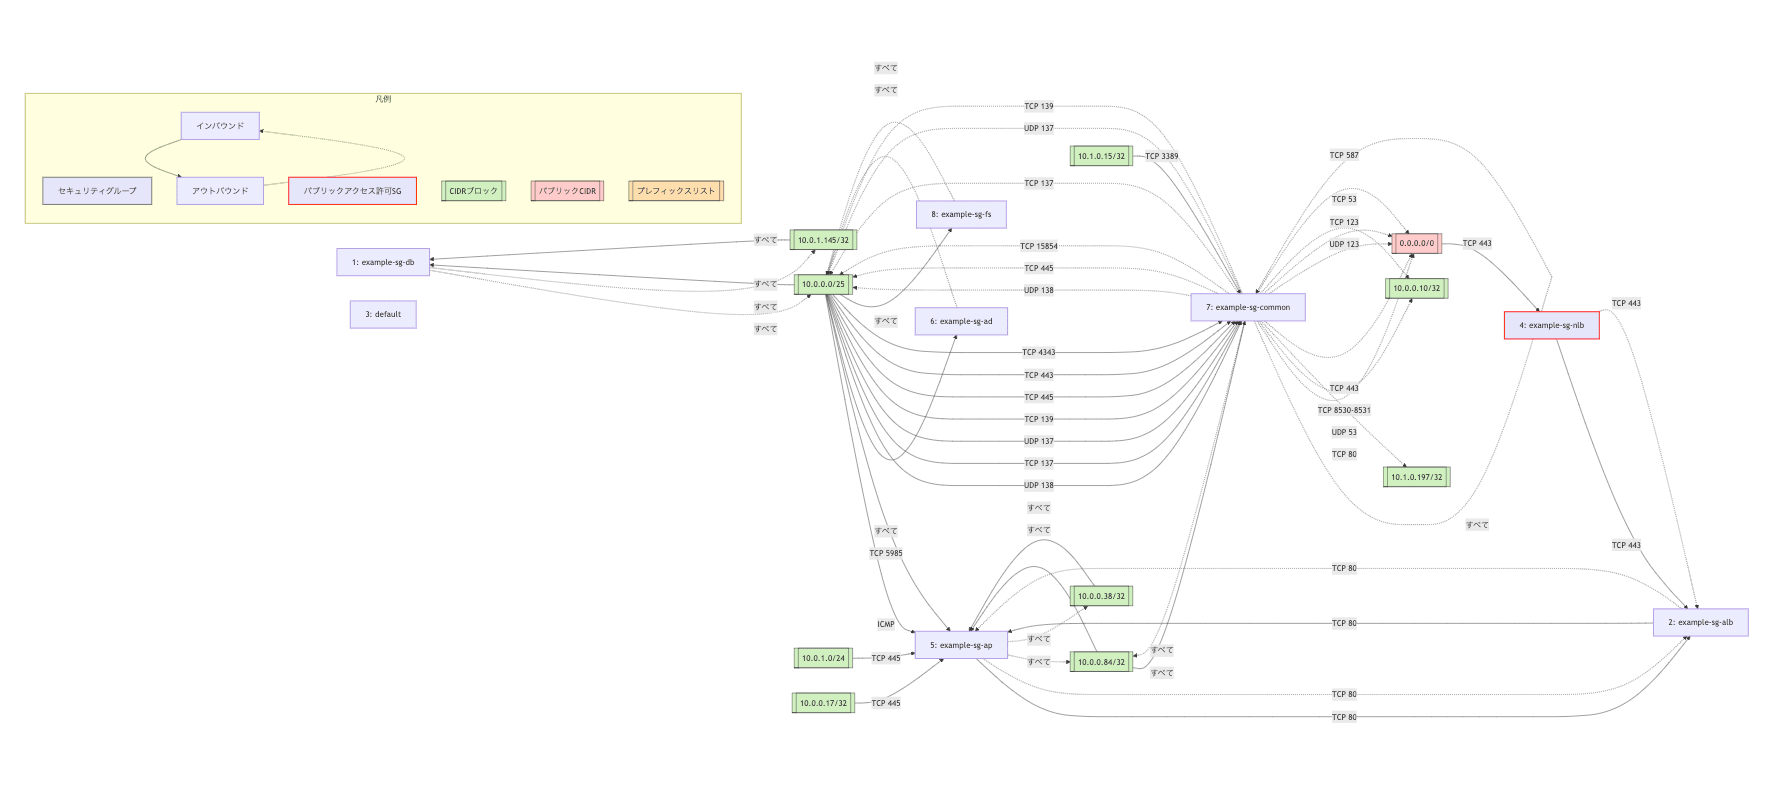This screenshot has width=1785, height=791.
Task: Select the 10.0.1.0/24 CIDR block
Action: pyautogui.click(x=823, y=658)
